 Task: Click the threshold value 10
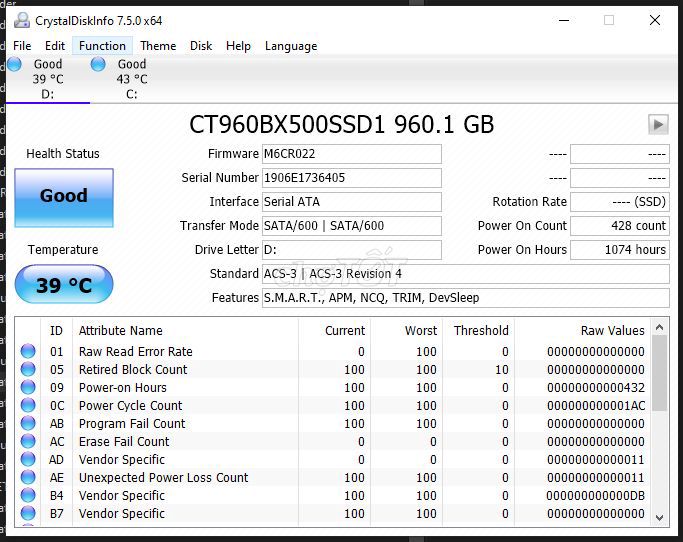pos(501,369)
